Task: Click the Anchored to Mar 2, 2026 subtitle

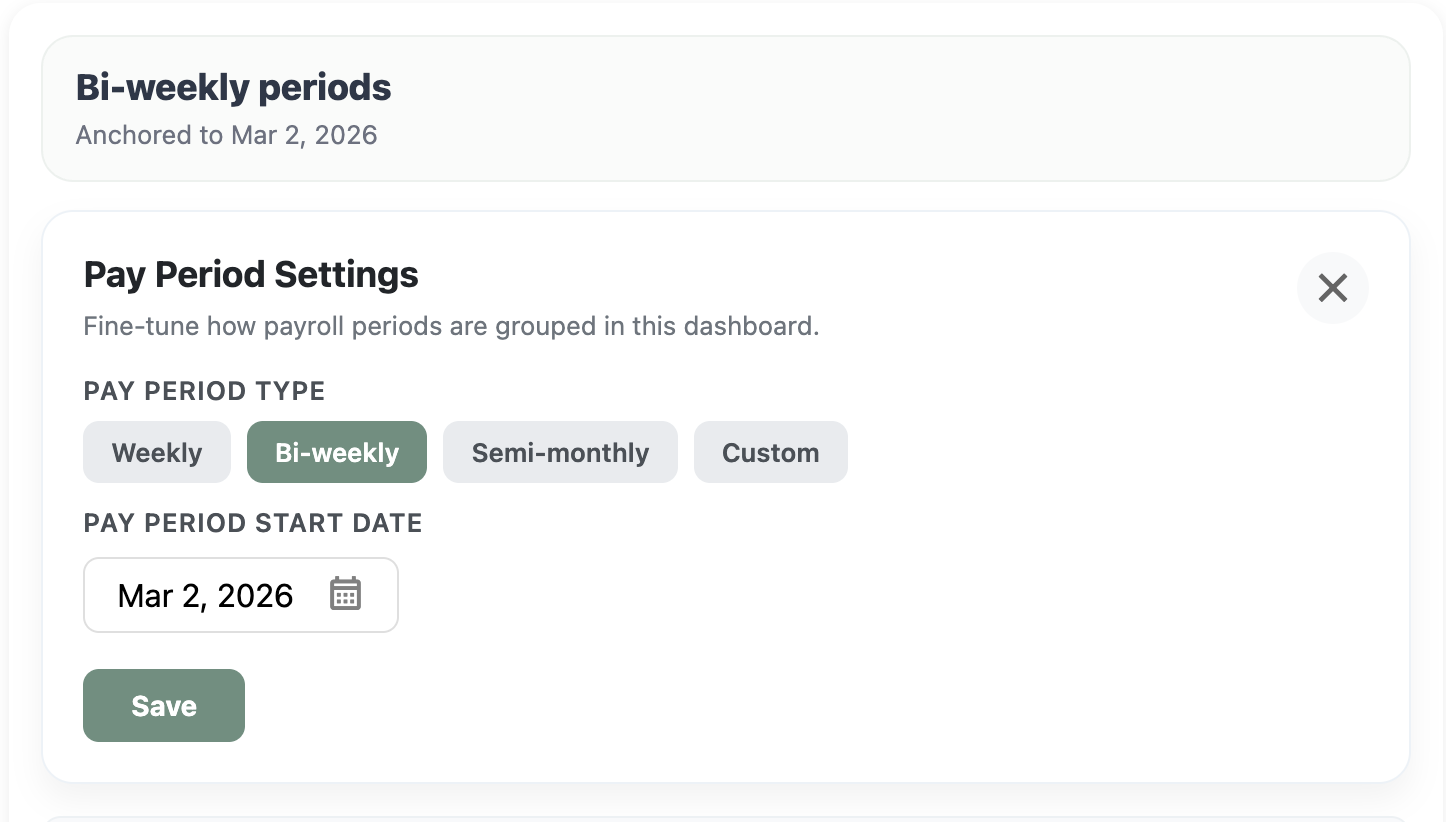Action: point(226,135)
